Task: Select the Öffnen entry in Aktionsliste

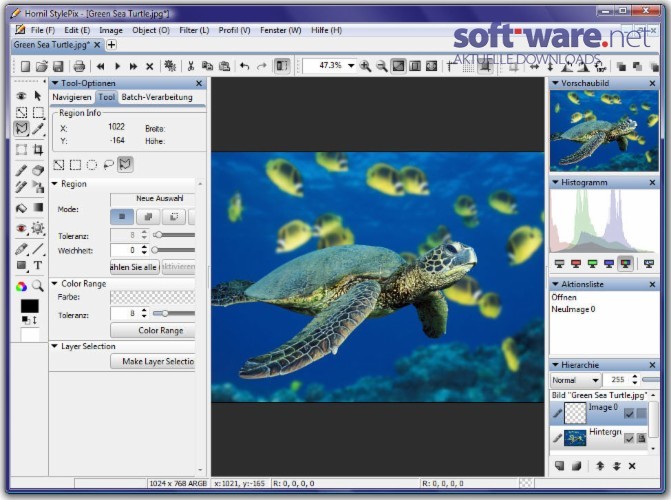Action: click(x=564, y=298)
